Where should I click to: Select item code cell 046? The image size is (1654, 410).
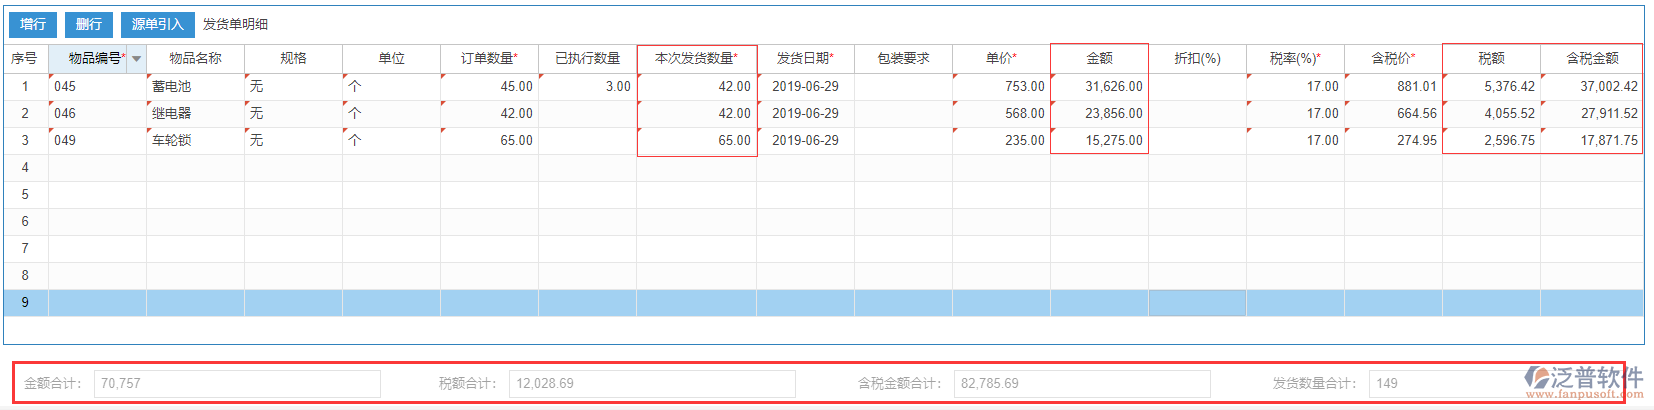97,114
